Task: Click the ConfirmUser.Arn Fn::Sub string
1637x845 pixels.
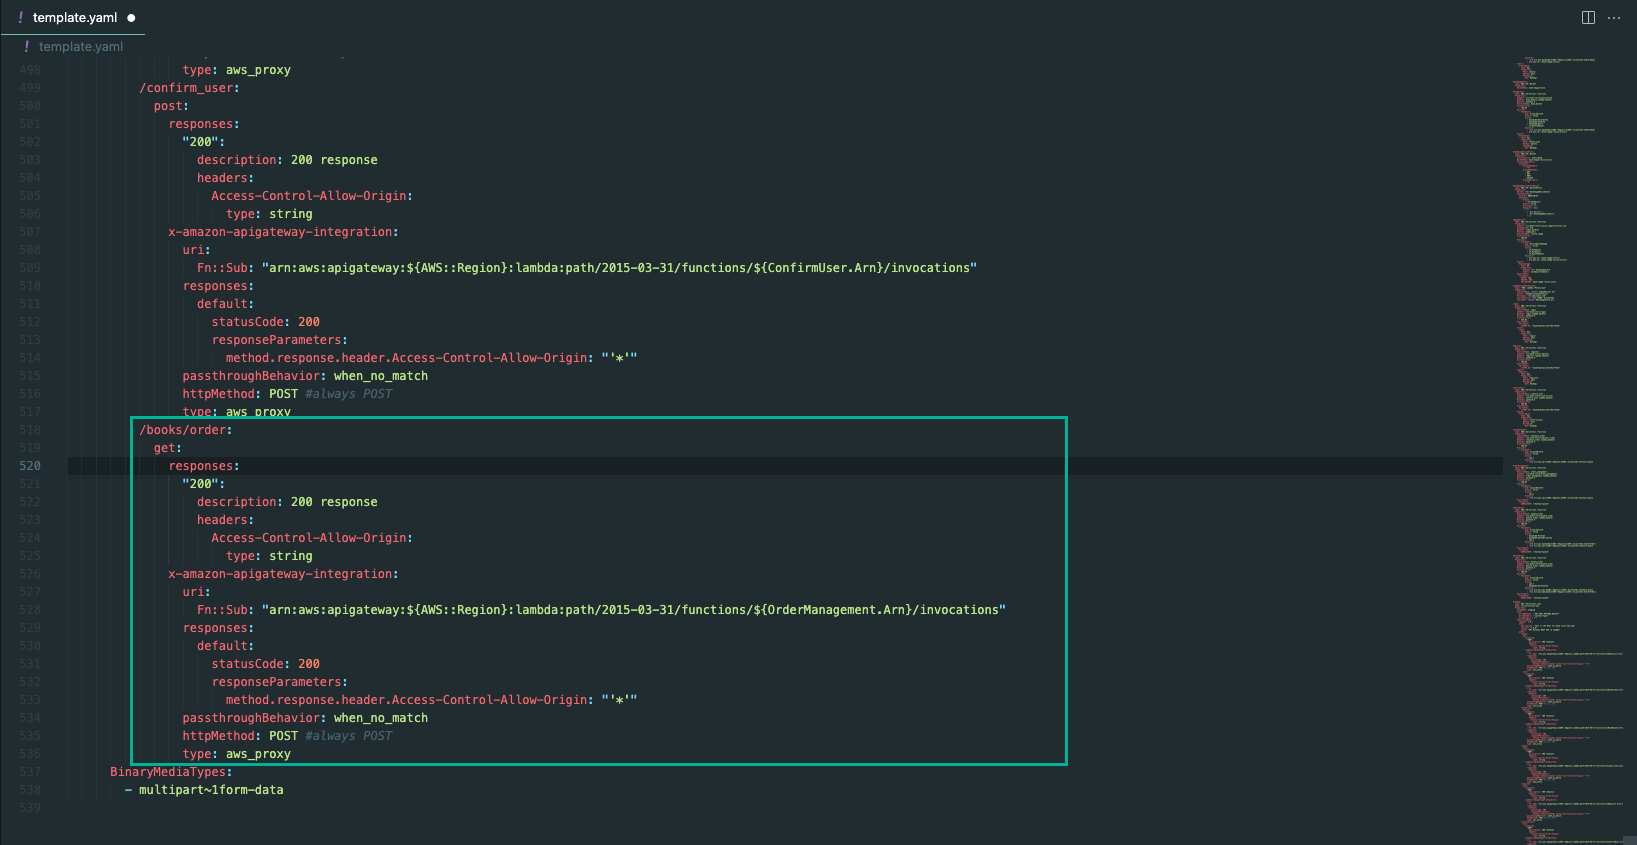Action: click(x=619, y=268)
